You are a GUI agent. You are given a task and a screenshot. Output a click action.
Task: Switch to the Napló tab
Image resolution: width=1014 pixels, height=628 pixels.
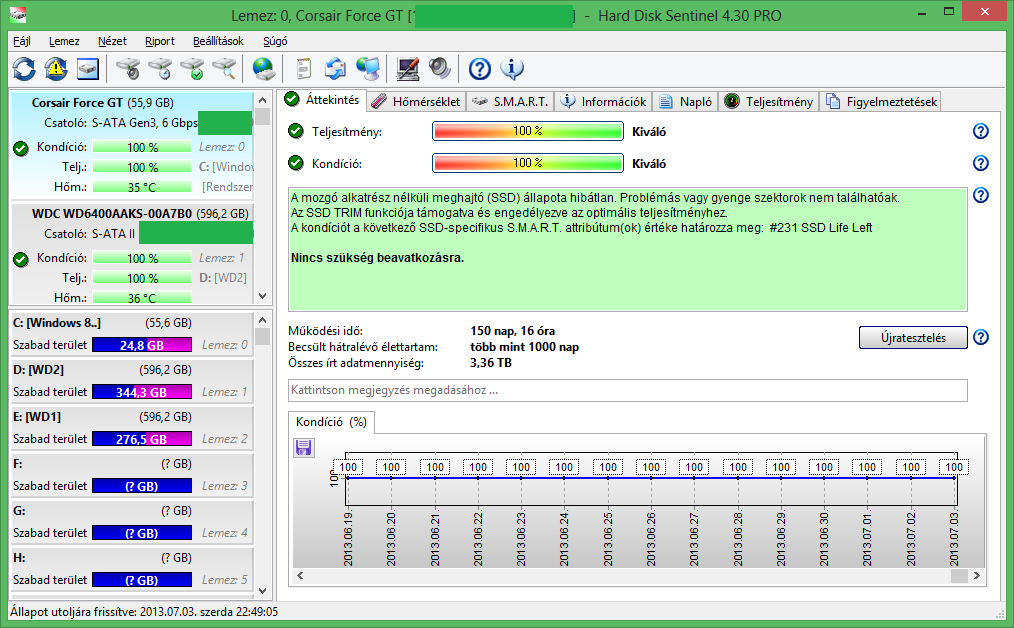coord(685,102)
